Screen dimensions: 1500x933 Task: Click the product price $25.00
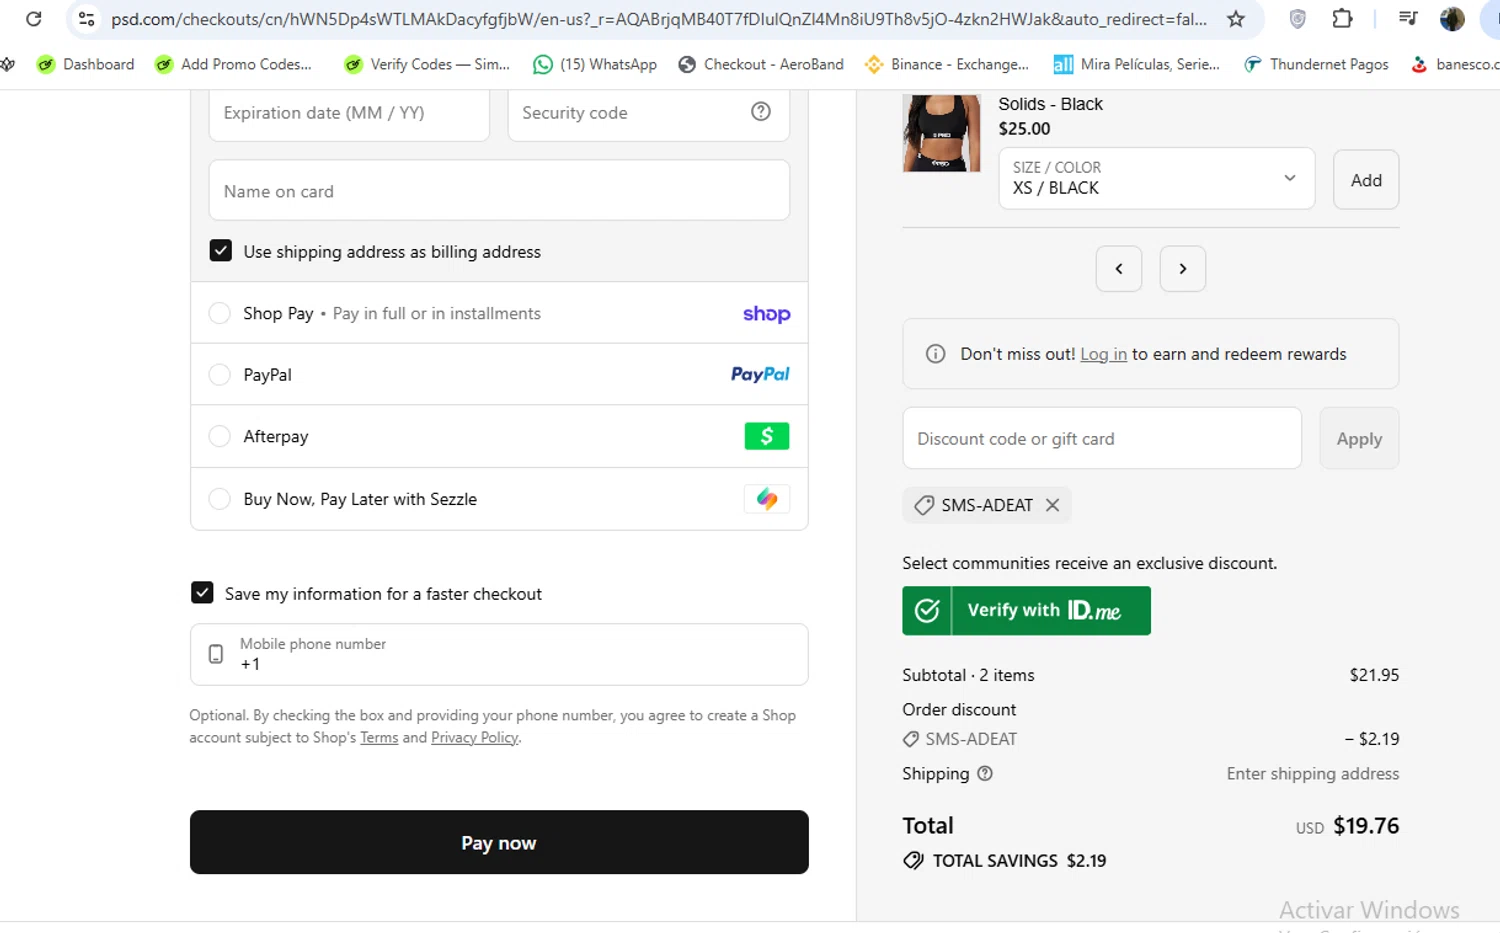1024,128
